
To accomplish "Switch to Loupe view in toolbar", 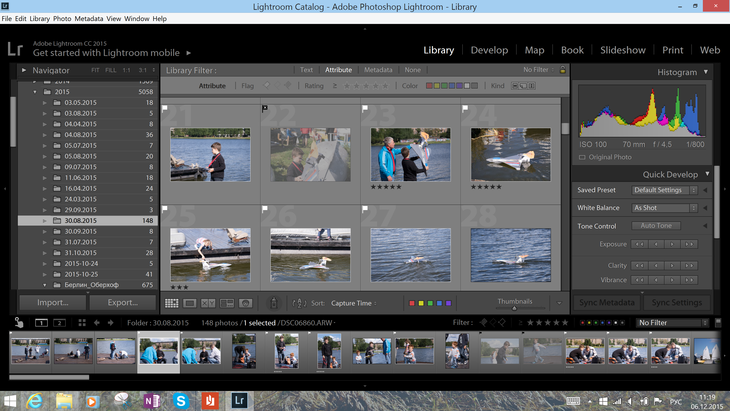I will tap(189, 303).
